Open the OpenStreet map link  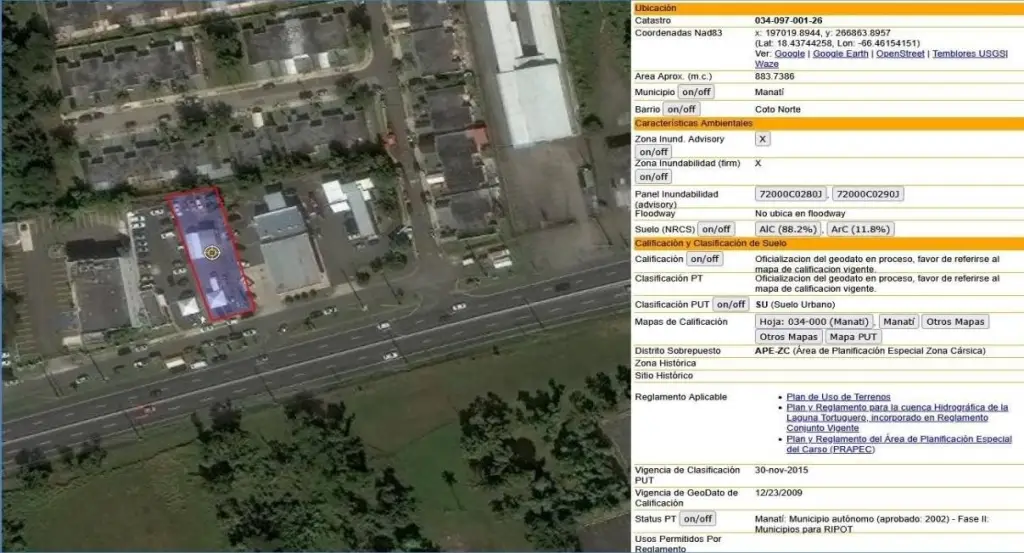[900, 54]
